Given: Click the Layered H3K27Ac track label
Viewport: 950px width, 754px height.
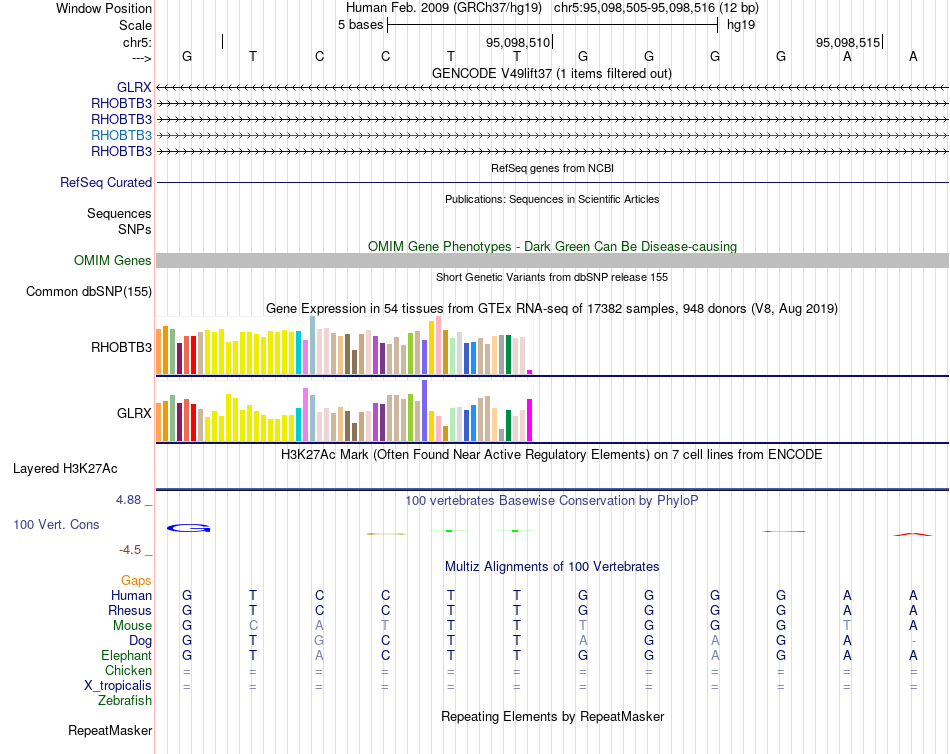Looking at the screenshot, I should point(65,469).
